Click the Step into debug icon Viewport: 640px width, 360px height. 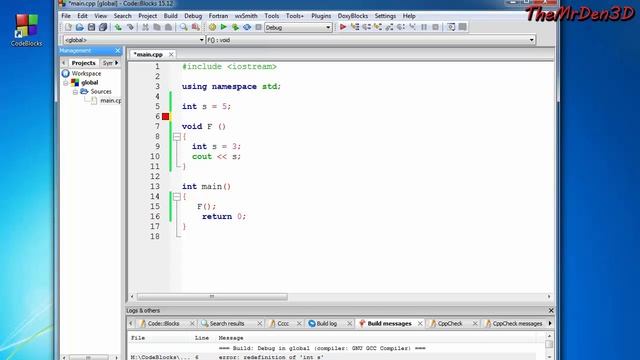[x=378, y=27]
